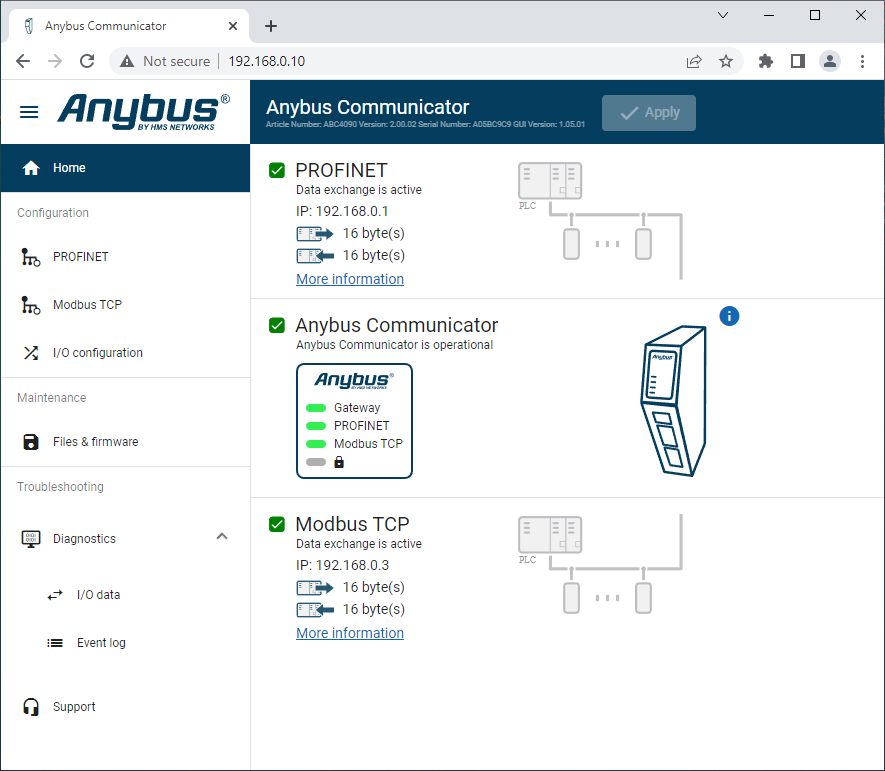This screenshot has height=771, width=885.
Task: Open the Event log menu item
Action: tap(100, 643)
